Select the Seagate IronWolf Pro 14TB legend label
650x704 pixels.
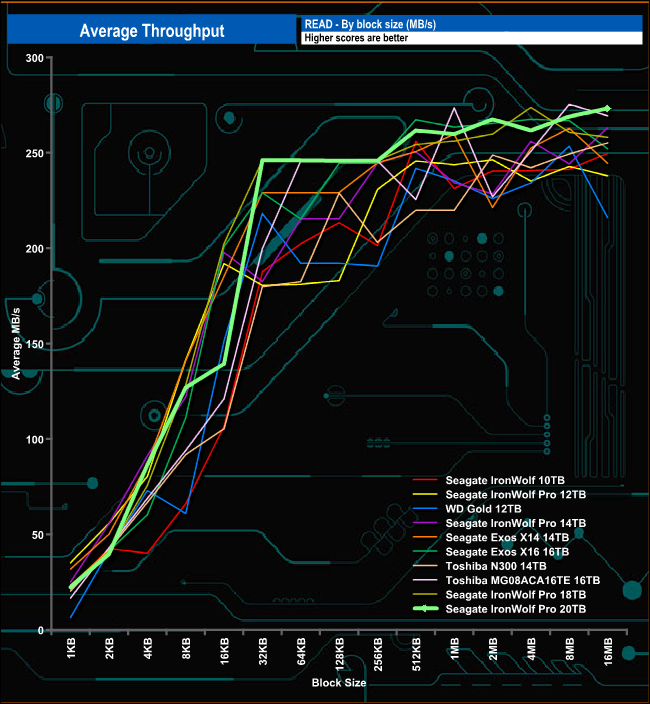pyautogui.click(x=516, y=523)
